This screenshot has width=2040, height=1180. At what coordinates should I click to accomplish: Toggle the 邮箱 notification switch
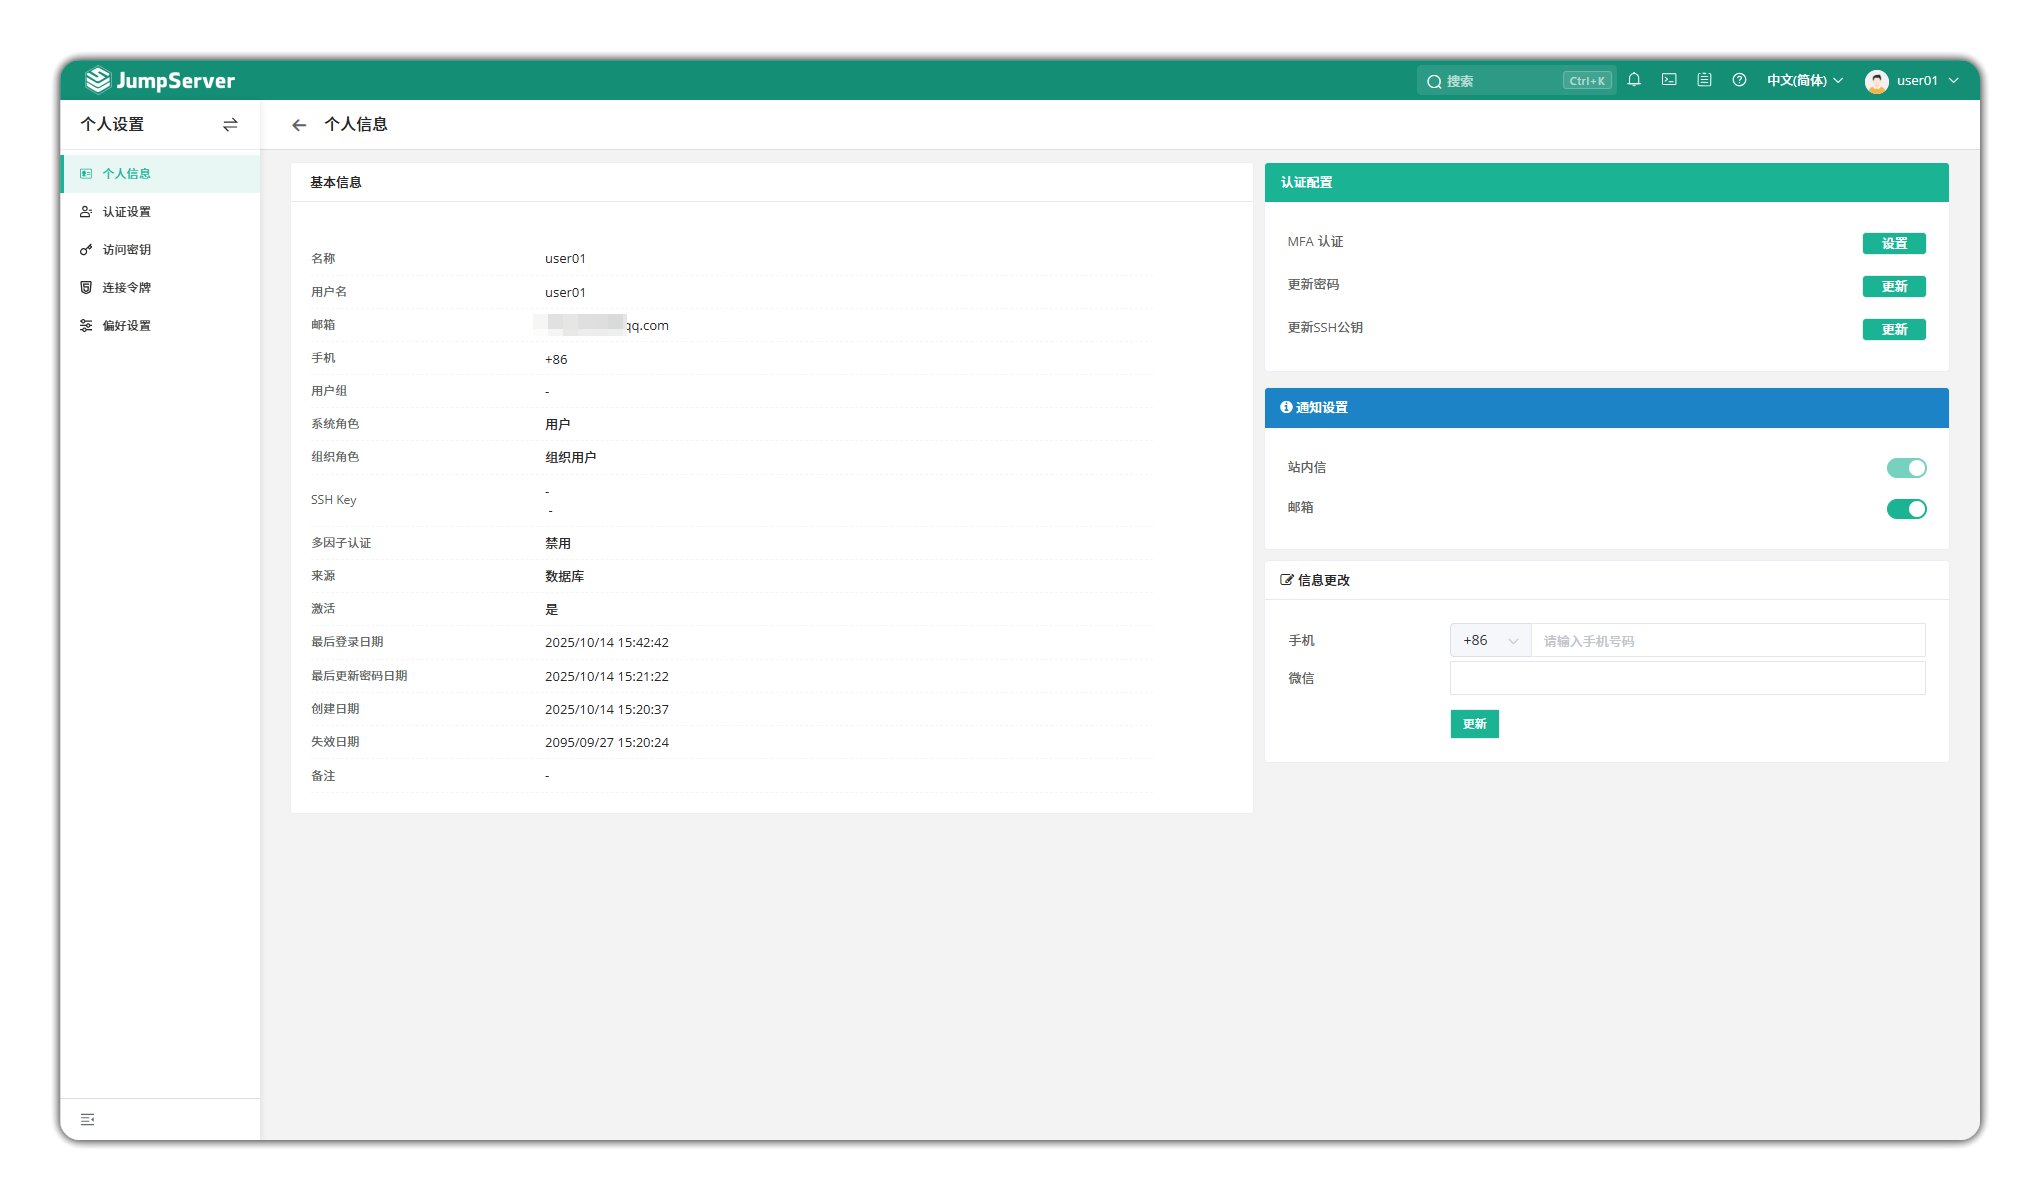click(1906, 509)
